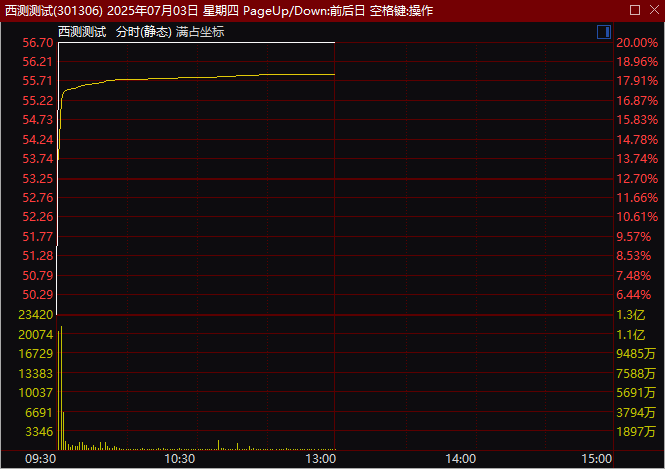Viewport: 665px width, 469px height.
Task: Click the 14:00 time axis label
Action: pyautogui.click(x=461, y=459)
